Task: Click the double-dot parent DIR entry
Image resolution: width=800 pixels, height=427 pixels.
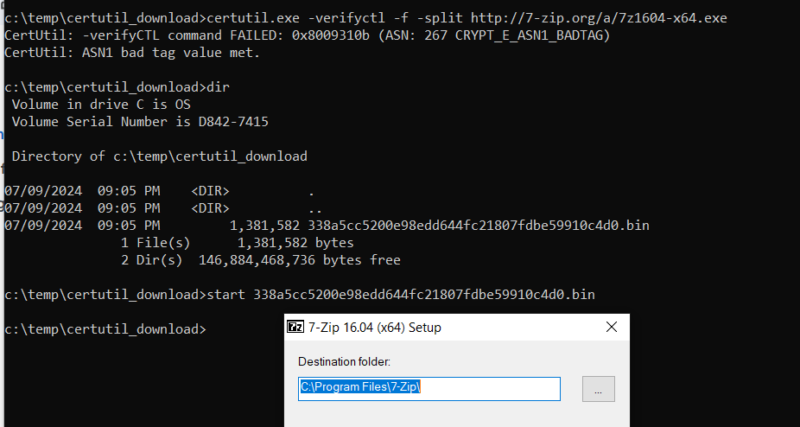Action: click(163, 209)
